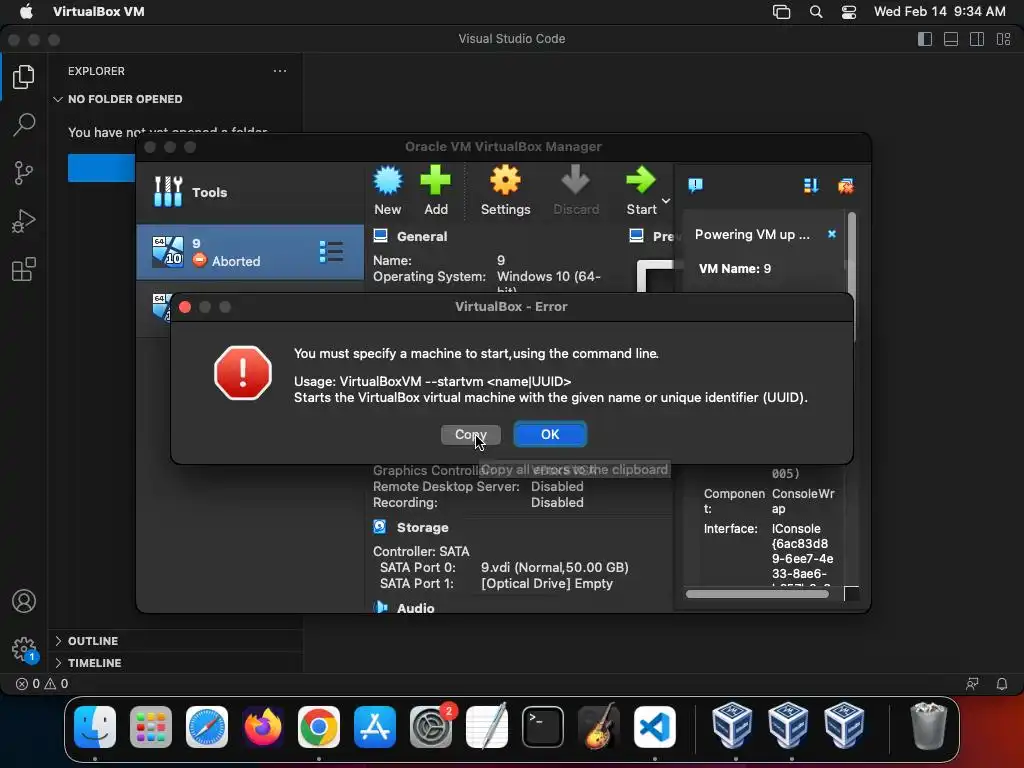This screenshot has width=1024, height=768.
Task: Open the Apple menu
Action: 26,11
